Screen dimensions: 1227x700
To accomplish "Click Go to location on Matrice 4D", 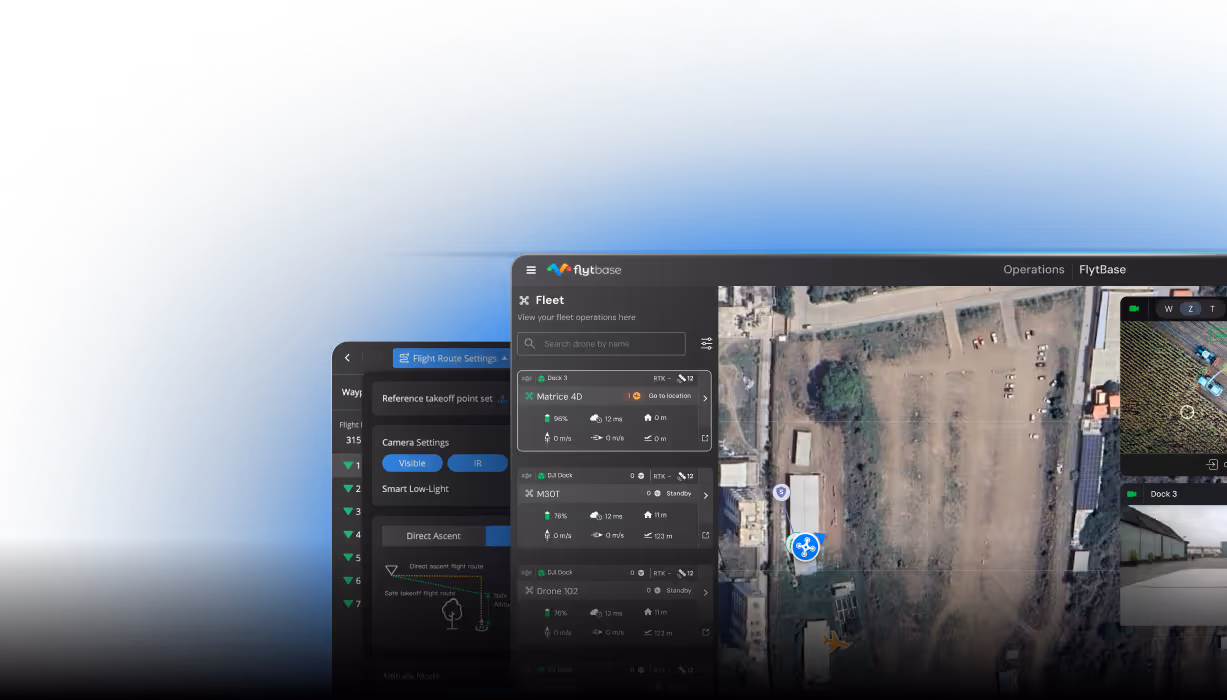I will coord(669,396).
